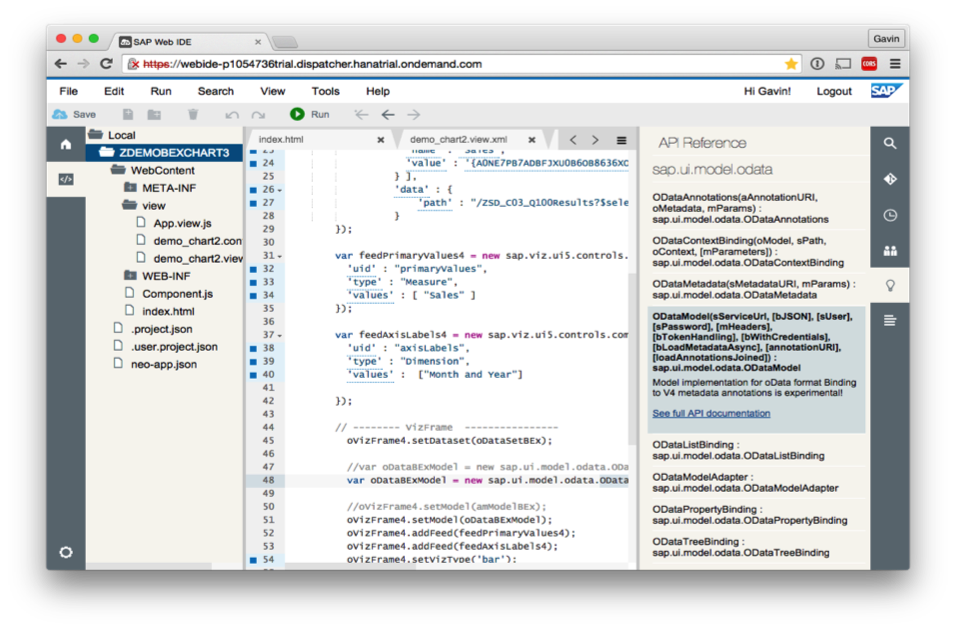The image size is (956, 629).
Task: Collapse the Local root folder
Action: 95,134
